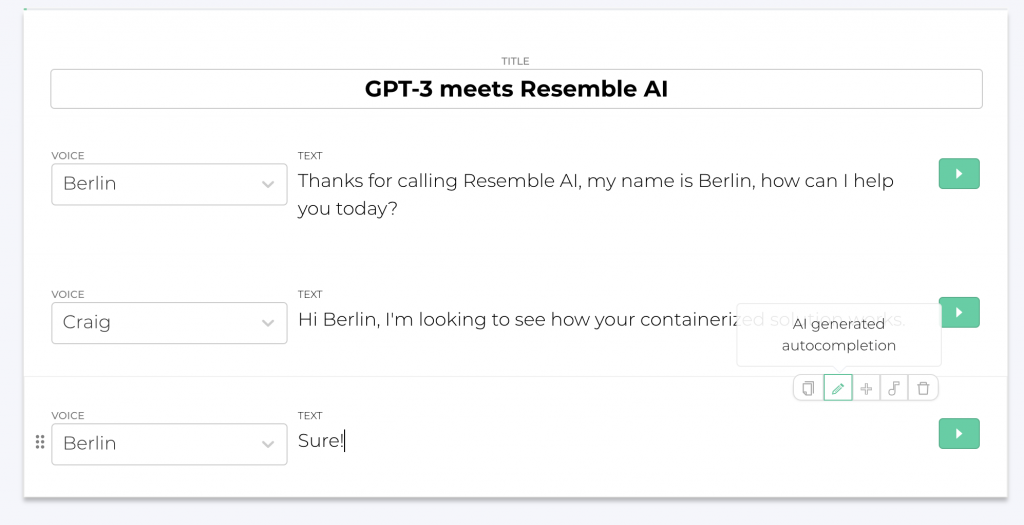Click the duplicate clip copy icon

point(808,389)
